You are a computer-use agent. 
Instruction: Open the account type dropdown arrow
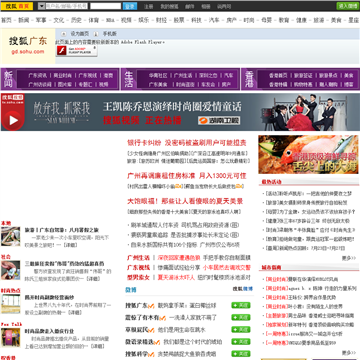coord(41,6)
